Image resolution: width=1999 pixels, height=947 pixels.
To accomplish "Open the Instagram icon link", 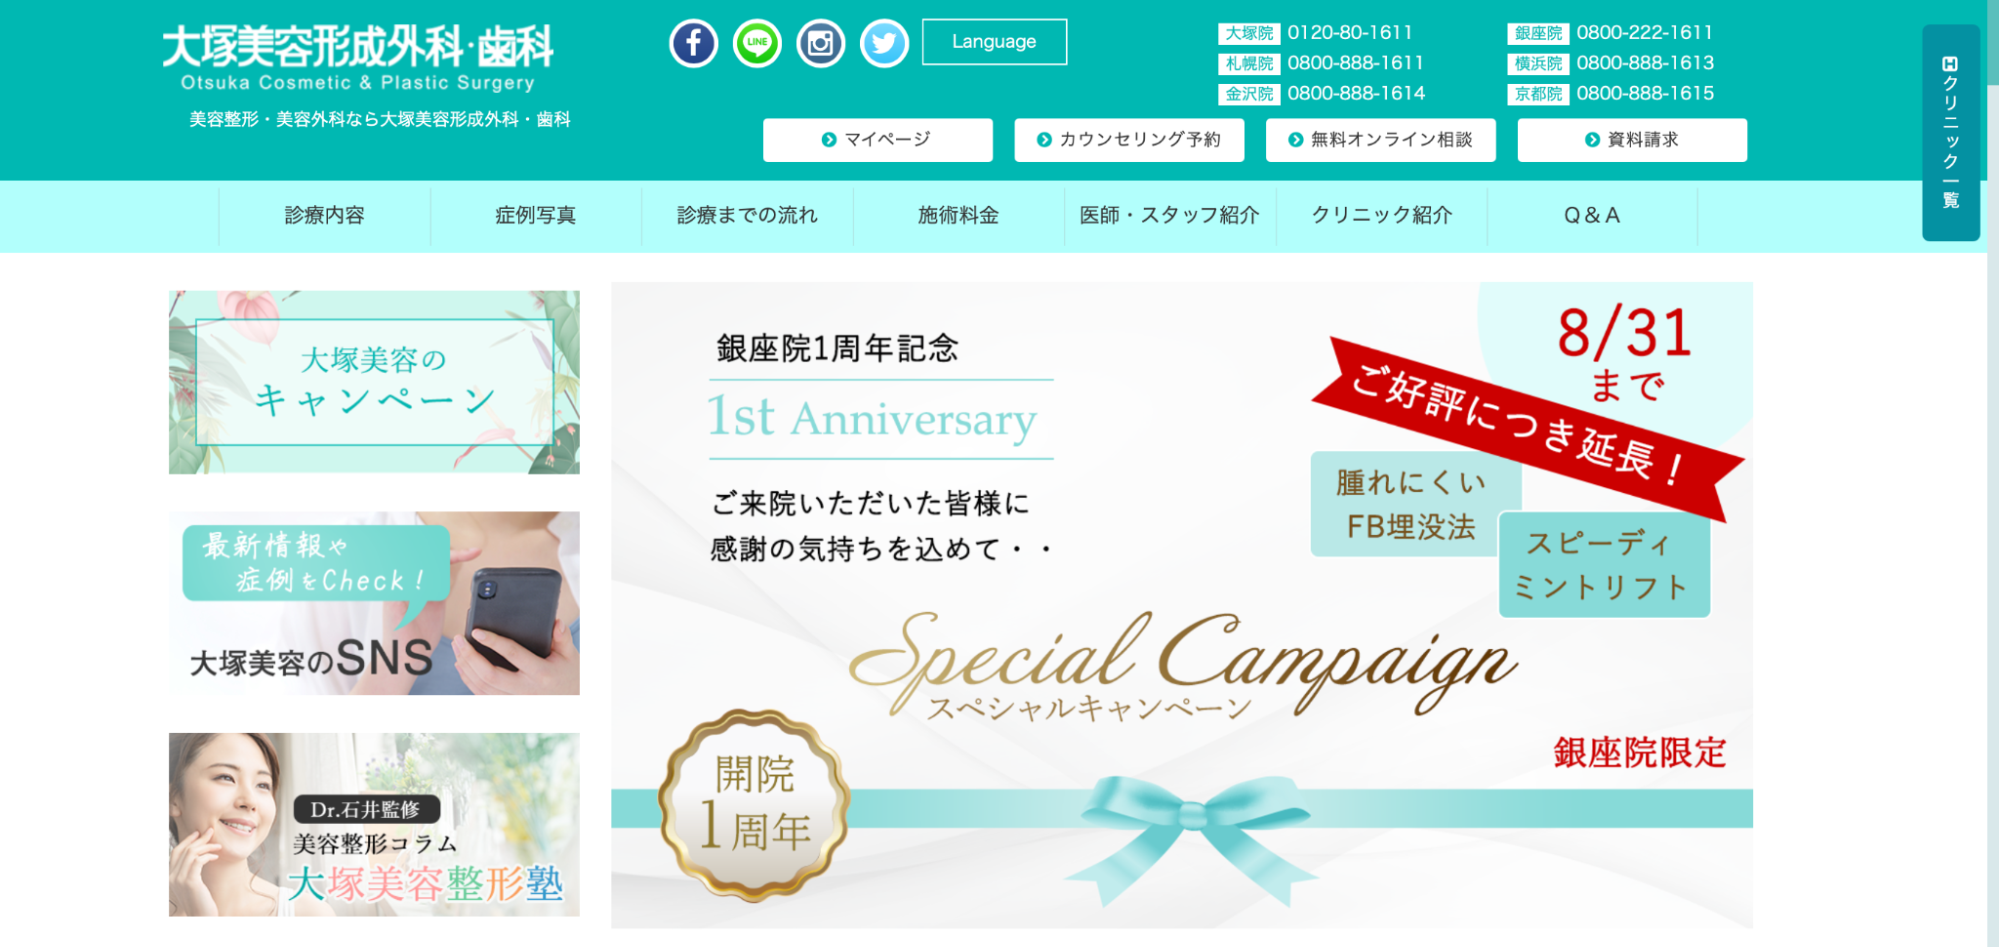I will tap(821, 43).
